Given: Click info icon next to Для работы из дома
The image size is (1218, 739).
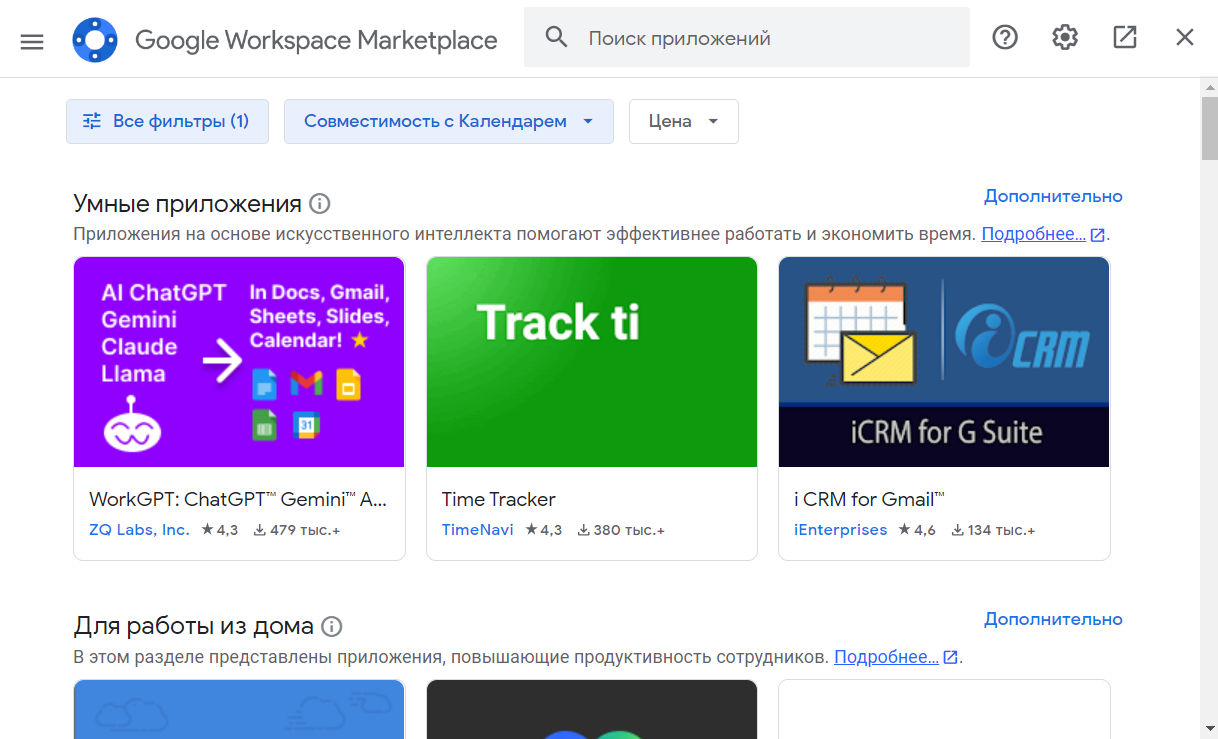Looking at the screenshot, I should click(332, 627).
